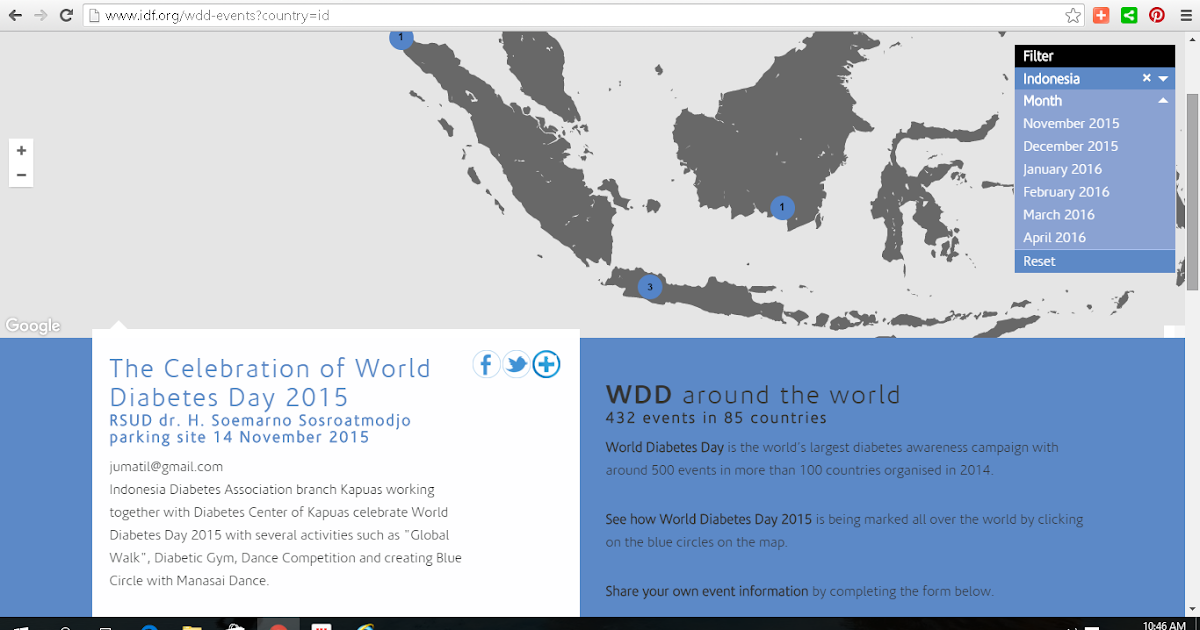This screenshot has height=630, width=1200.
Task: Click the blue plus share icon
Action: pyautogui.click(x=546, y=365)
